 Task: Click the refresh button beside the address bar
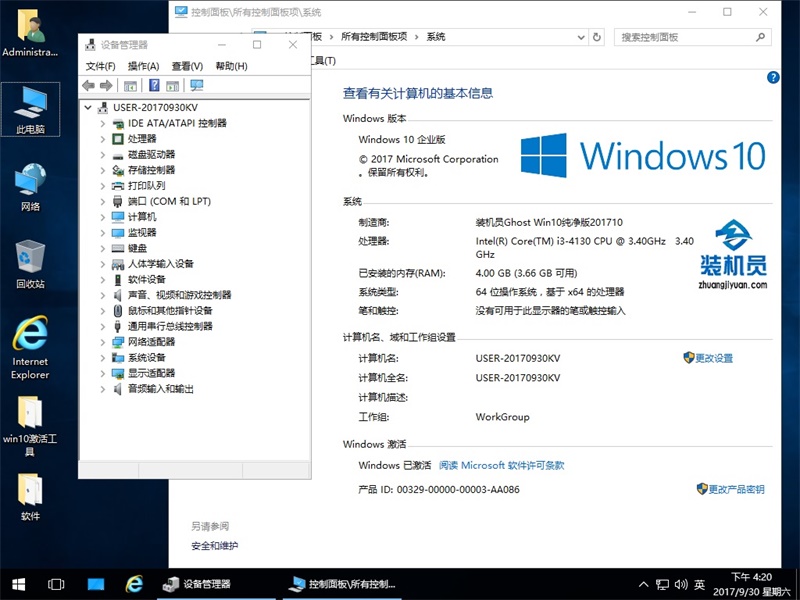[x=597, y=37]
